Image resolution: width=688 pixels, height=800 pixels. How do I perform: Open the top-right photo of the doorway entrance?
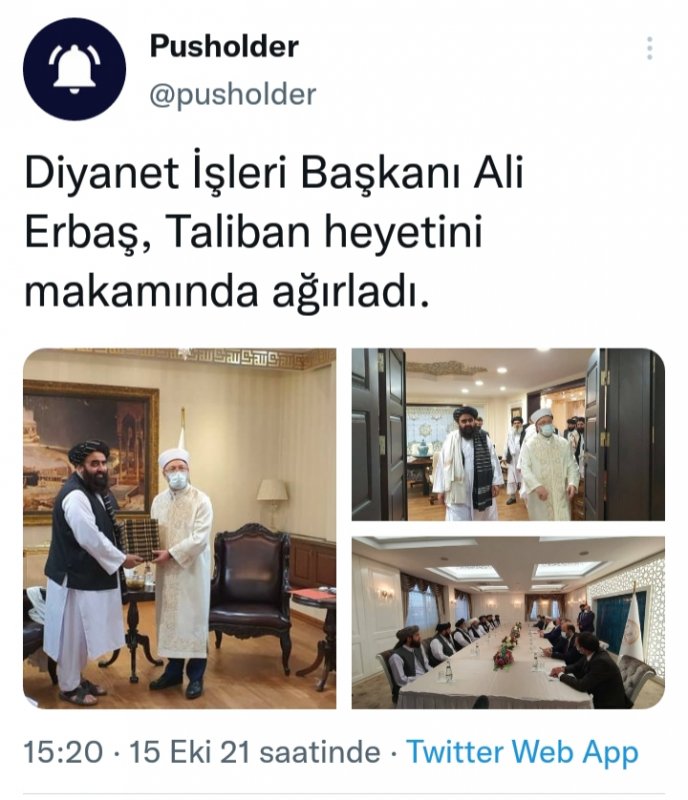click(x=508, y=434)
